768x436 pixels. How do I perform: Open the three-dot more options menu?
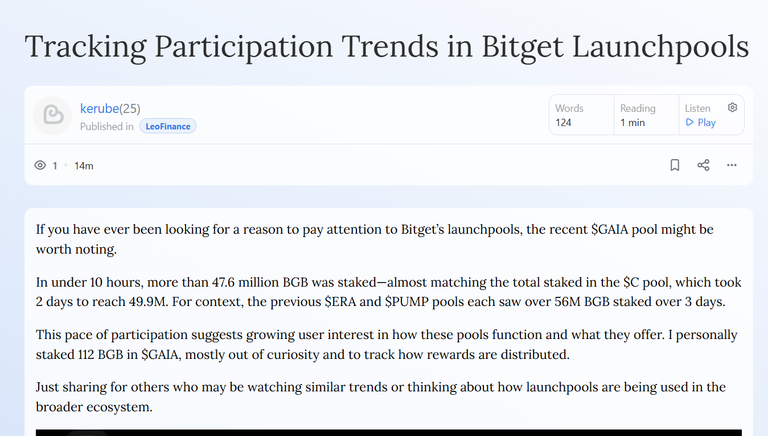[732, 165]
